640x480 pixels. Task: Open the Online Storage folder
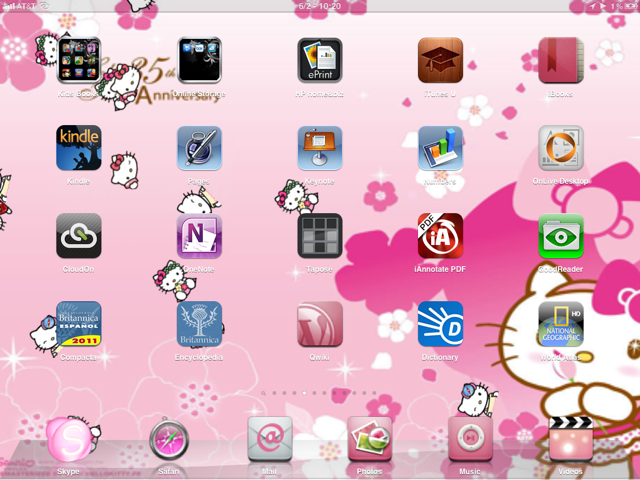click(x=200, y=60)
